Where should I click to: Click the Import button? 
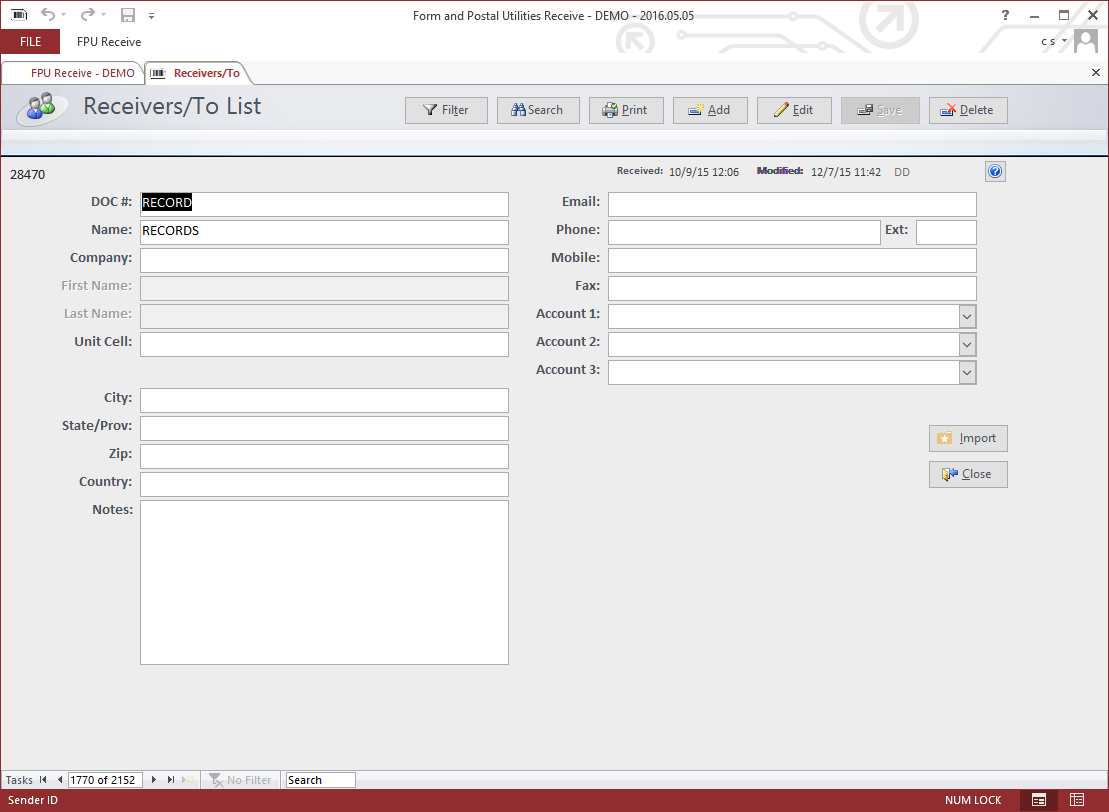(967, 438)
